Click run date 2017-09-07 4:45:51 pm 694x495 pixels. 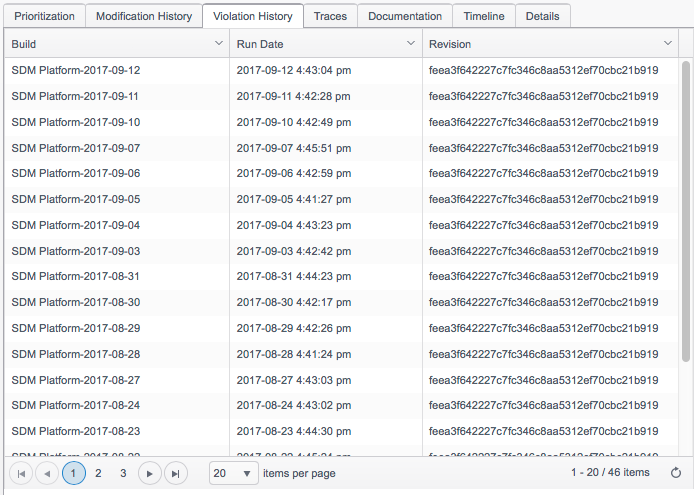294,148
